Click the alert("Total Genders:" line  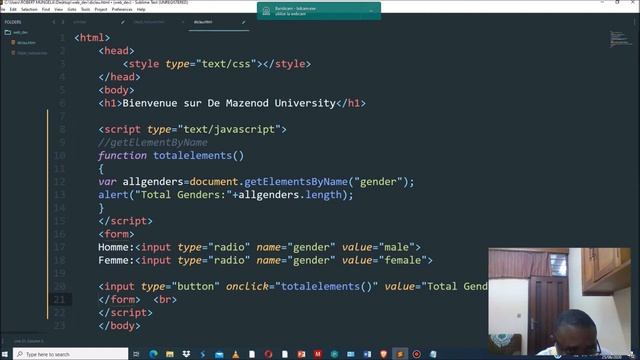(x=226, y=195)
